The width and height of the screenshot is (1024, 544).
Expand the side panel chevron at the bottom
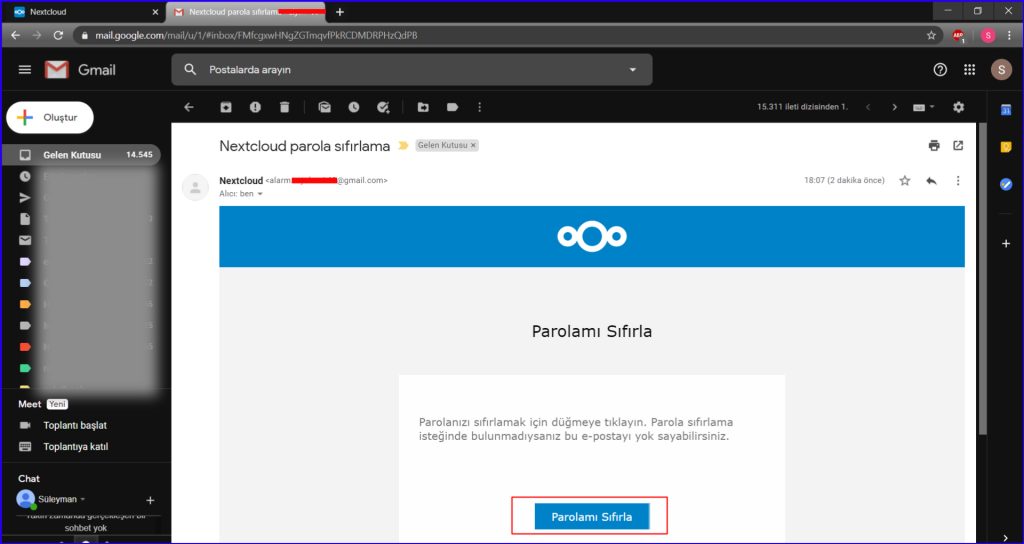pos(1006,537)
